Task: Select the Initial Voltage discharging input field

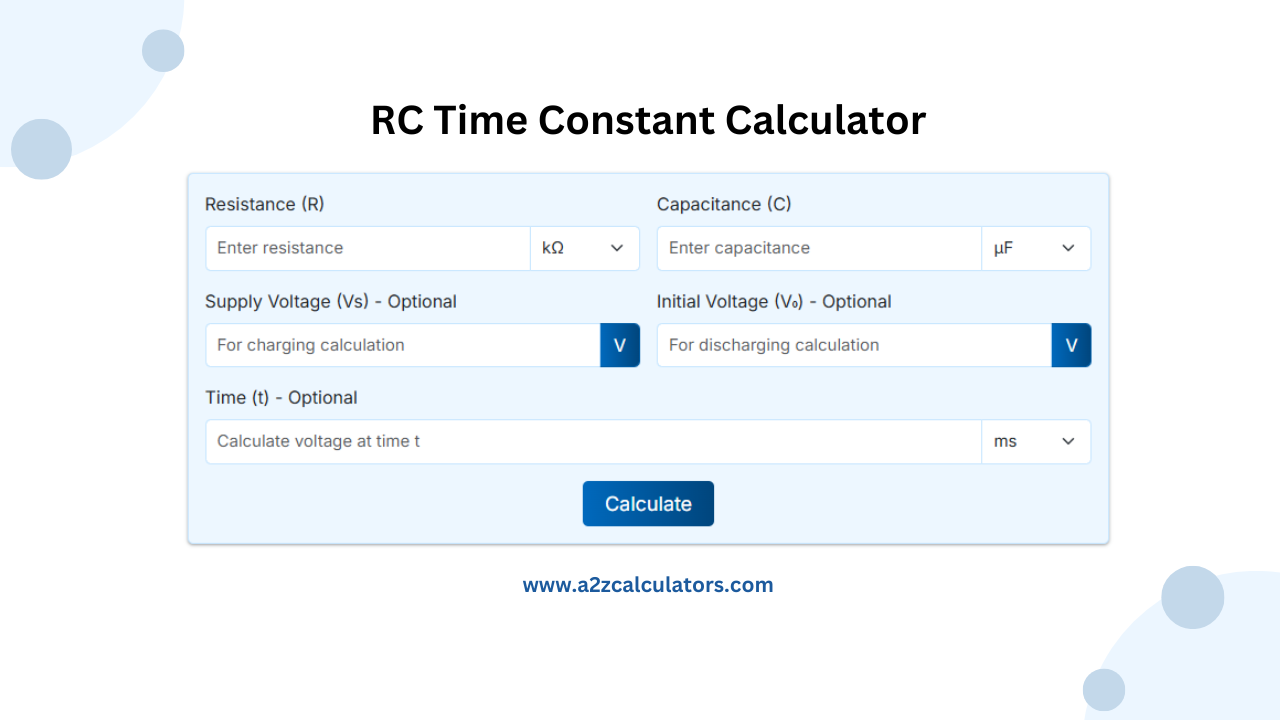Action: pyautogui.click(x=850, y=345)
